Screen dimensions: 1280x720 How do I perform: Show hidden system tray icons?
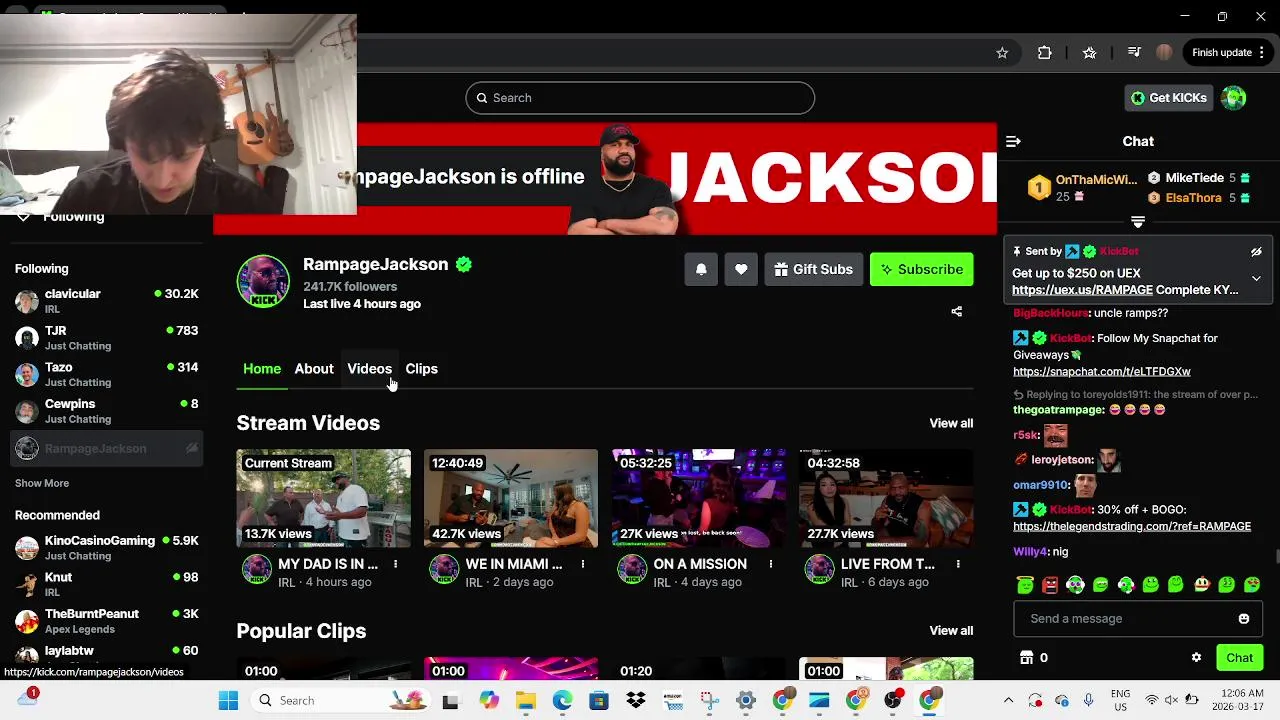point(1008,700)
